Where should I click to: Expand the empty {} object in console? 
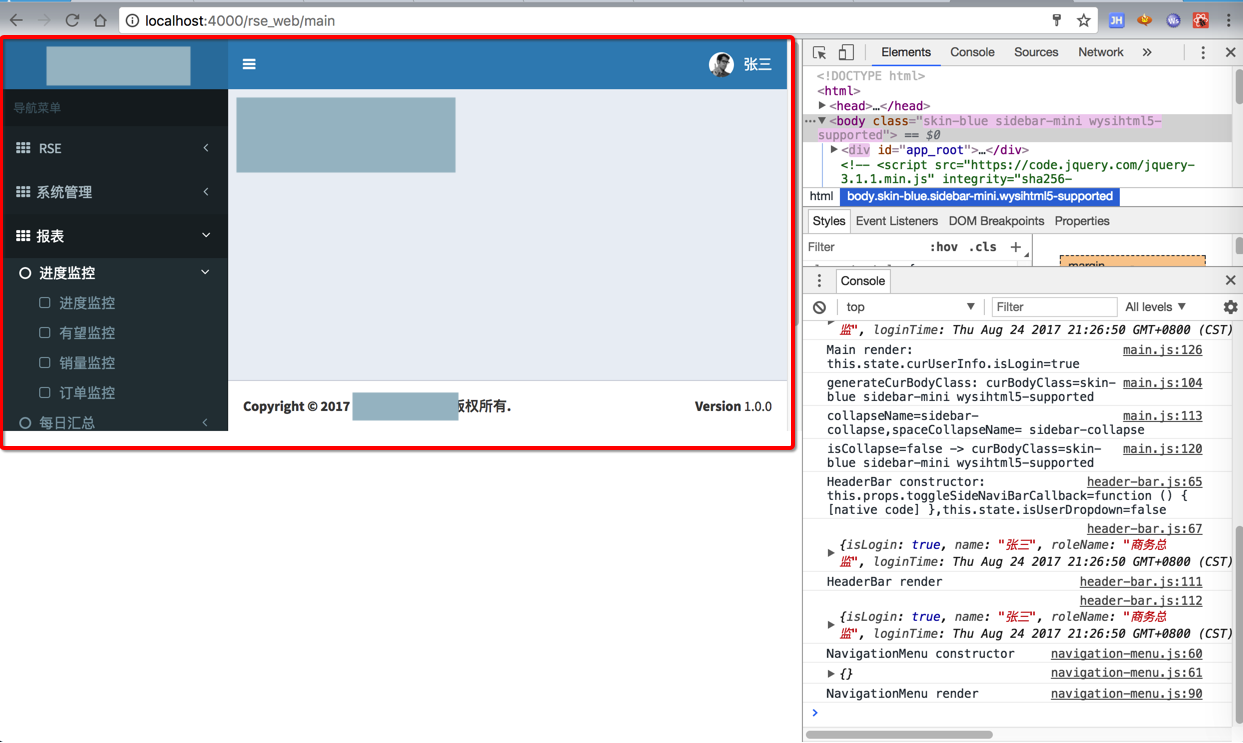pyautogui.click(x=831, y=674)
